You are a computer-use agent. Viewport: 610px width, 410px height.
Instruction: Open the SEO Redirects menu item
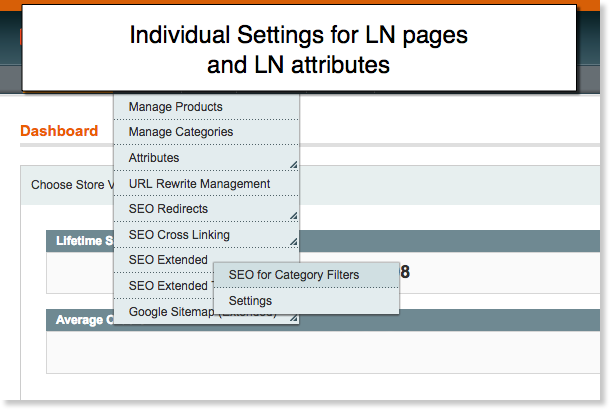(x=206, y=209)
